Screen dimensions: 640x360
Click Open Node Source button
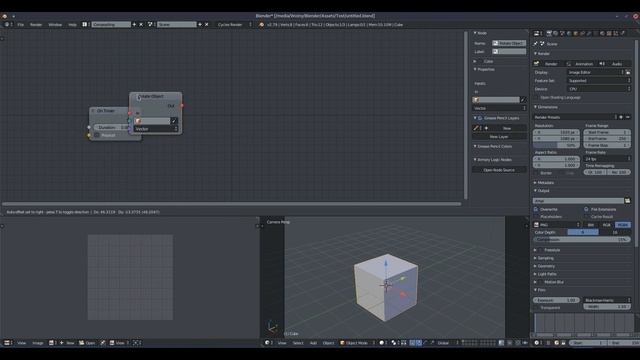coord(499,170)
